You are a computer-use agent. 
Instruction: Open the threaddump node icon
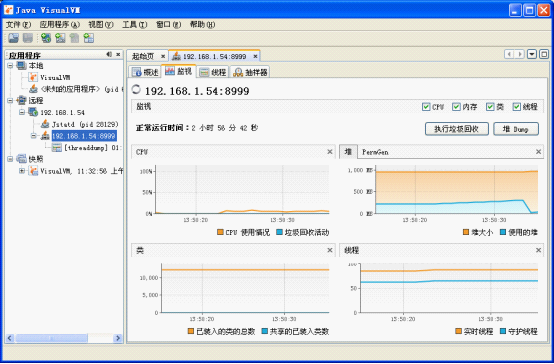(57, 148)
